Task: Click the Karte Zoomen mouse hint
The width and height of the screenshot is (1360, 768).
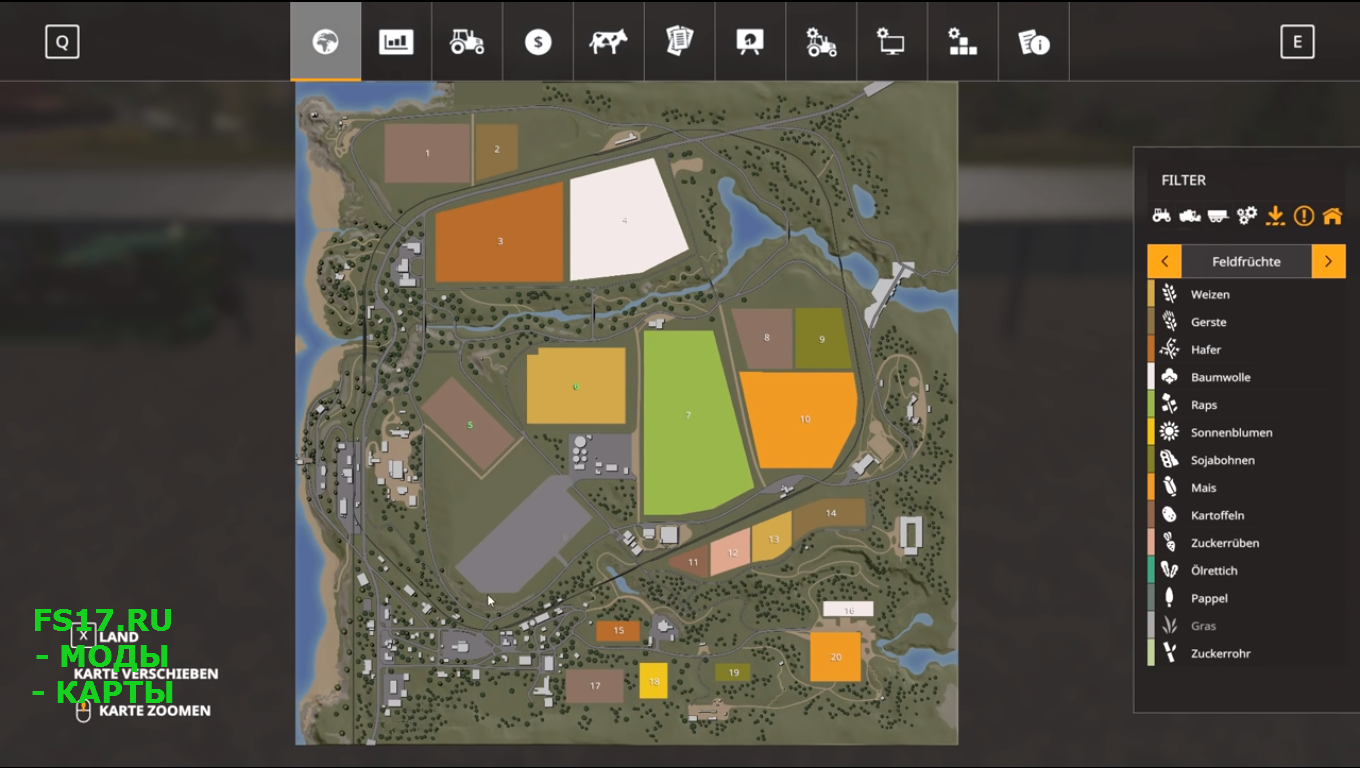Action: point(143,711)
